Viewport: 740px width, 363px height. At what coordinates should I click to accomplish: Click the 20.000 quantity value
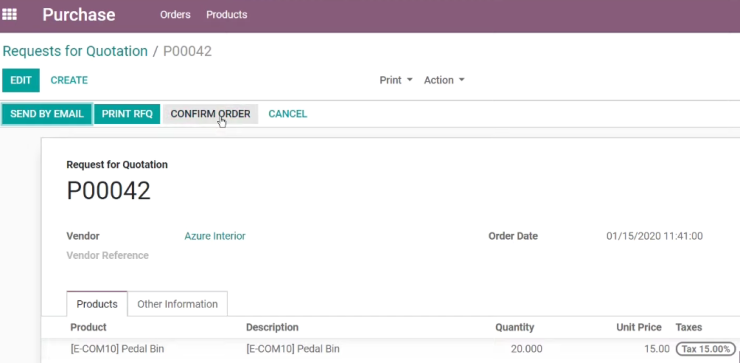[526, 349]
